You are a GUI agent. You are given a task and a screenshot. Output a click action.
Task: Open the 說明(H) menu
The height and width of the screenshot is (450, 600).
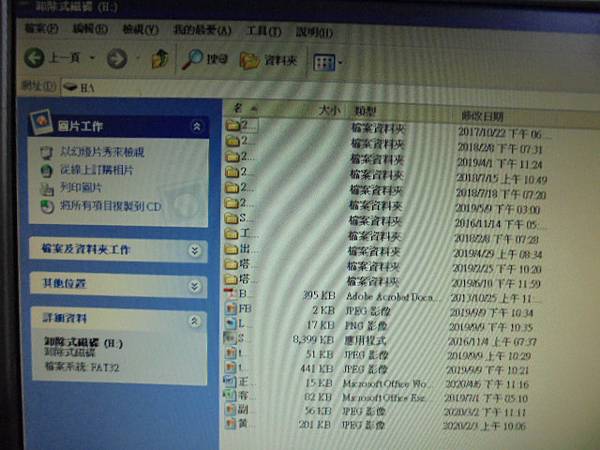point(314,32)
